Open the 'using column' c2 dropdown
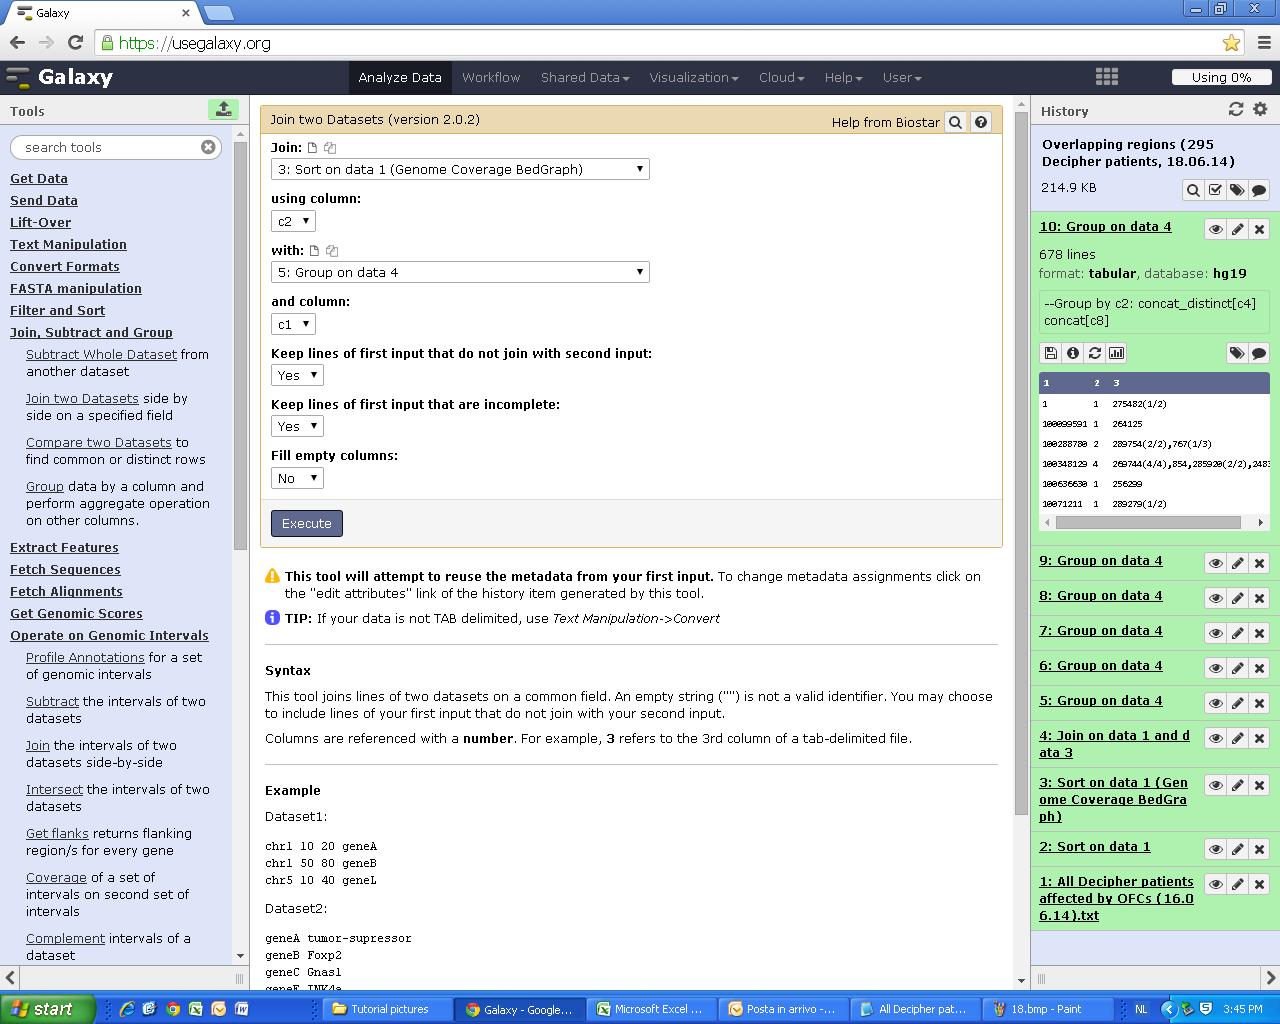 click(x=293, y=221)
